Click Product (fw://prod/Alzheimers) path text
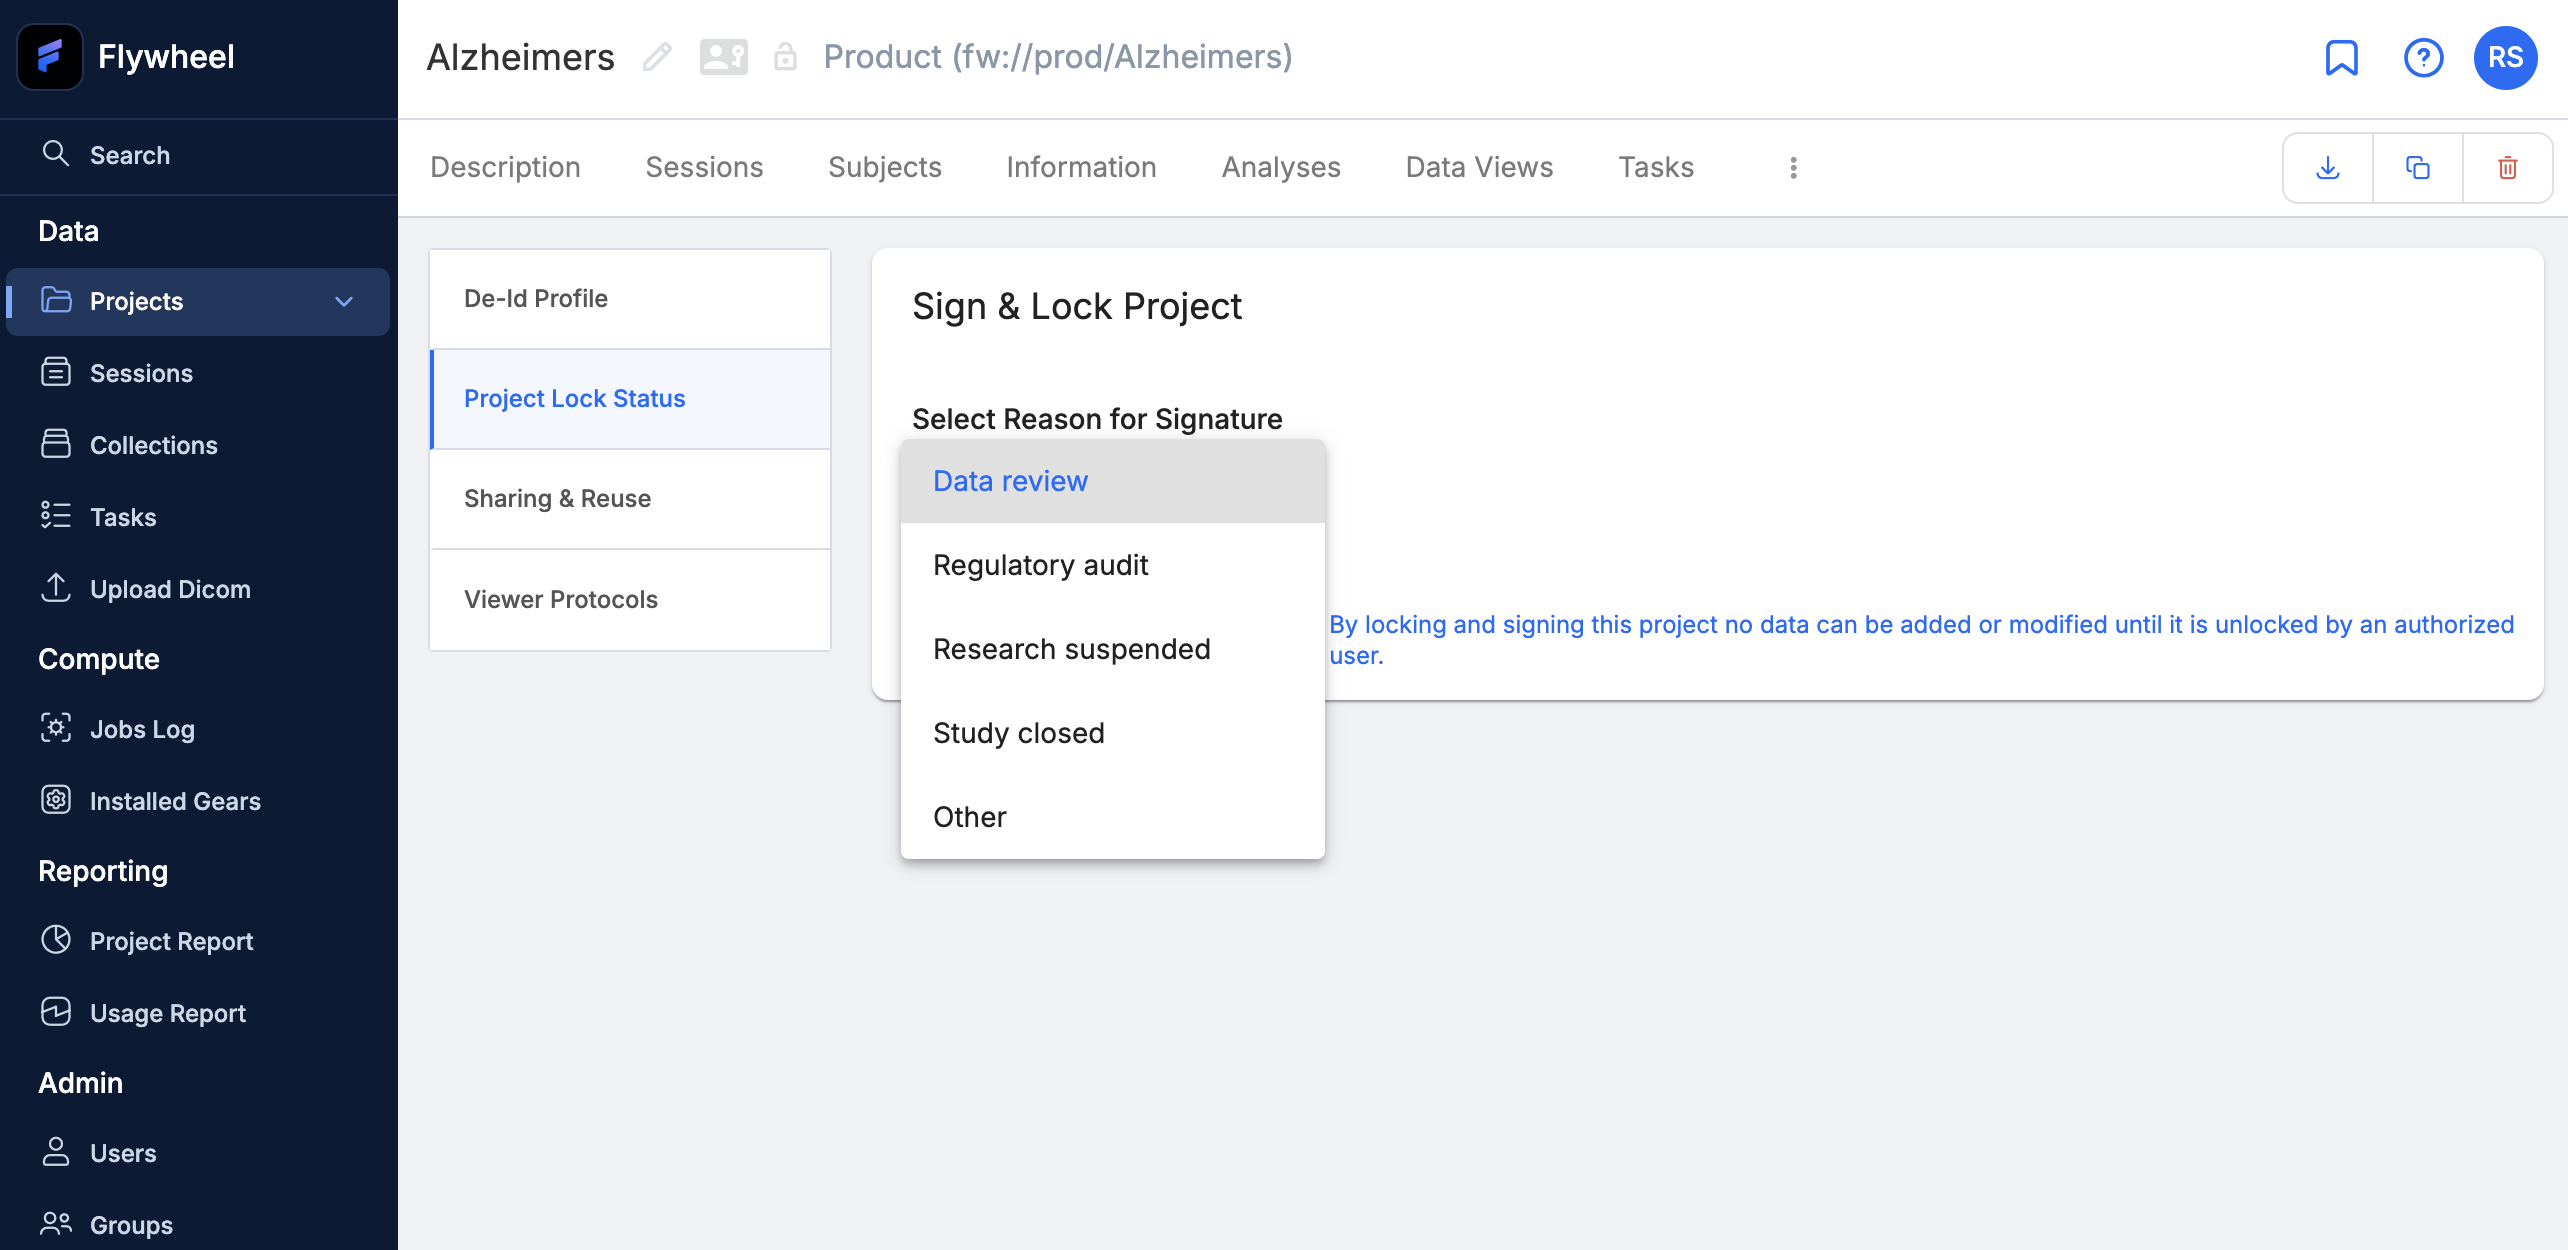This screenshot has width=2568, height=1250. pos(1058,57)
